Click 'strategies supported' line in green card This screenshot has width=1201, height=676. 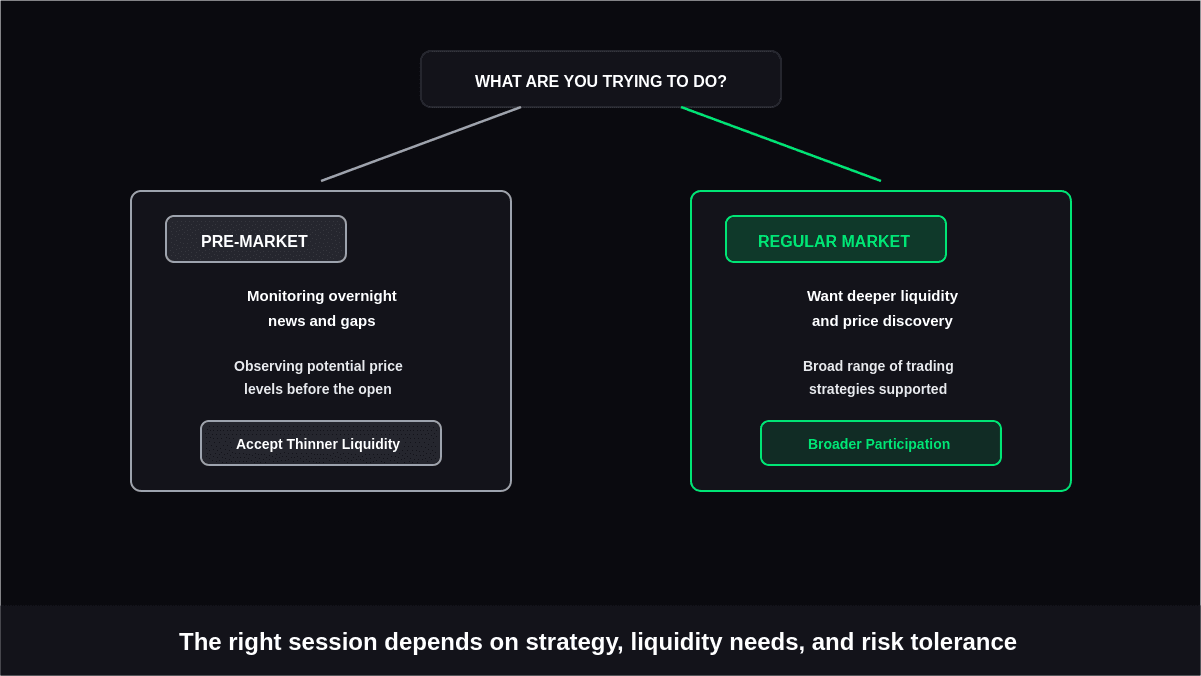pos(878,389)
